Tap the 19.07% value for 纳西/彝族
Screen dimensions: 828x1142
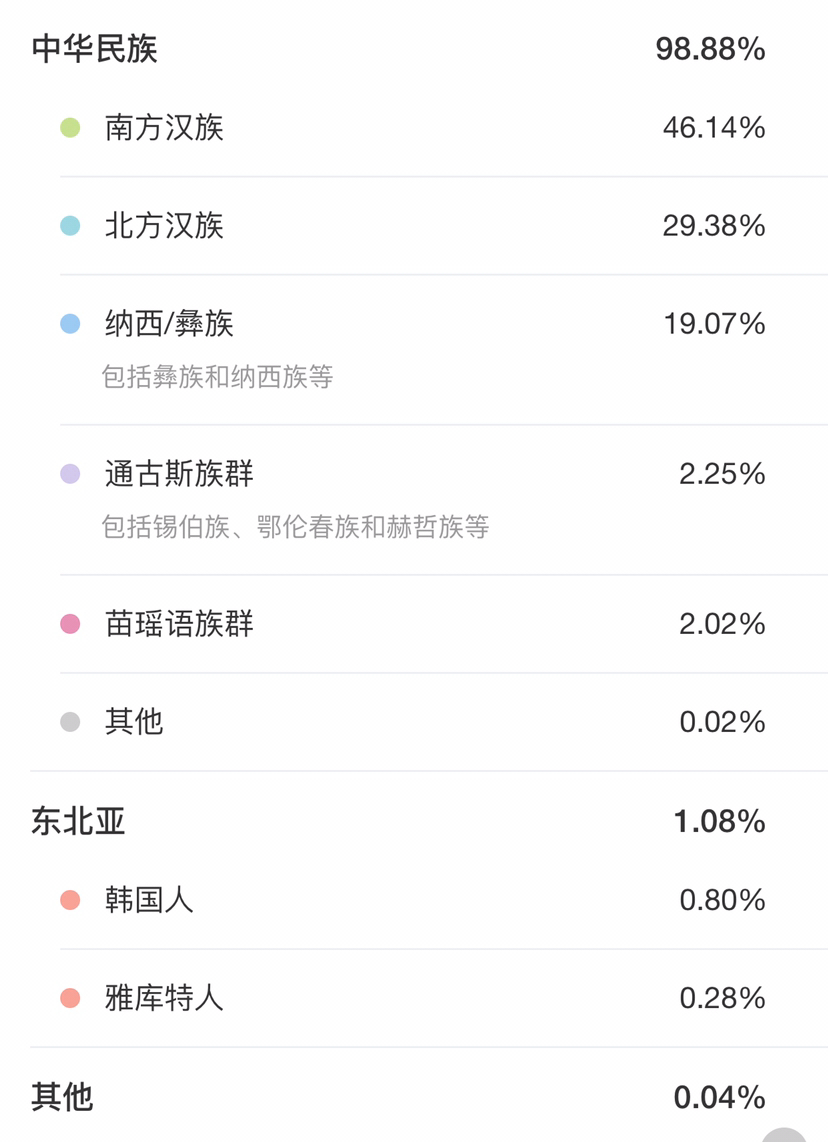(x=714, y=324)
